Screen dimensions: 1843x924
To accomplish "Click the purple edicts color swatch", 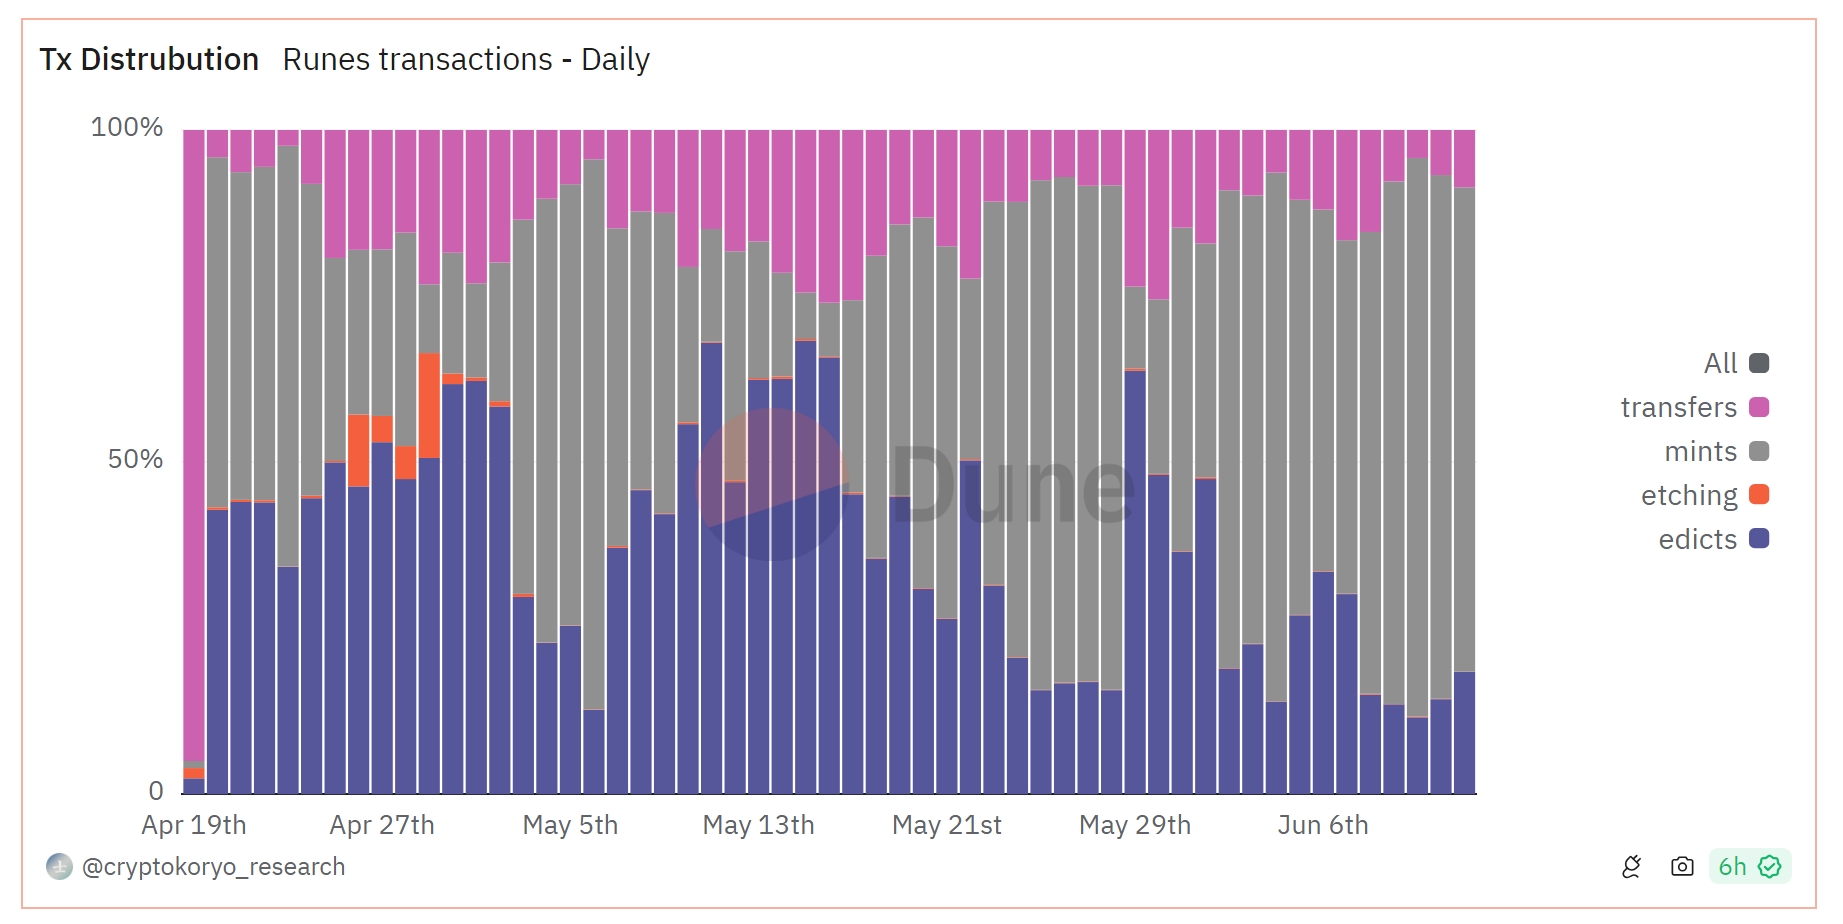I will click(x=1759, y=538).
